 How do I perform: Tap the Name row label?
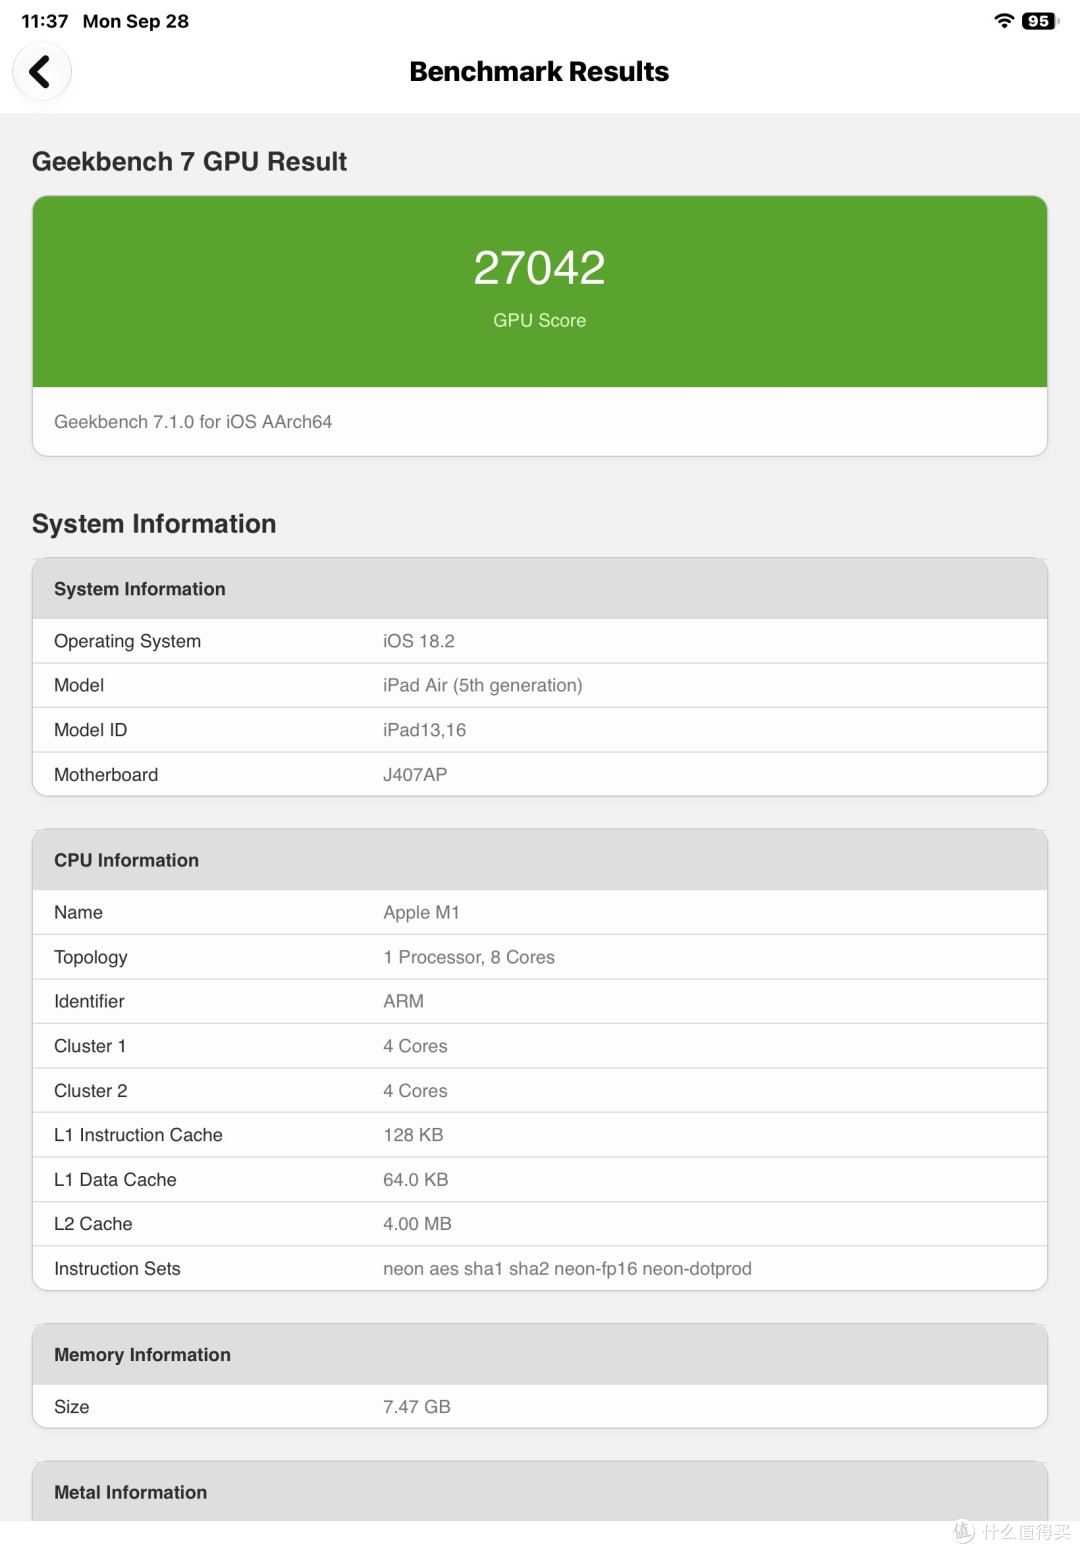(78, 912)
